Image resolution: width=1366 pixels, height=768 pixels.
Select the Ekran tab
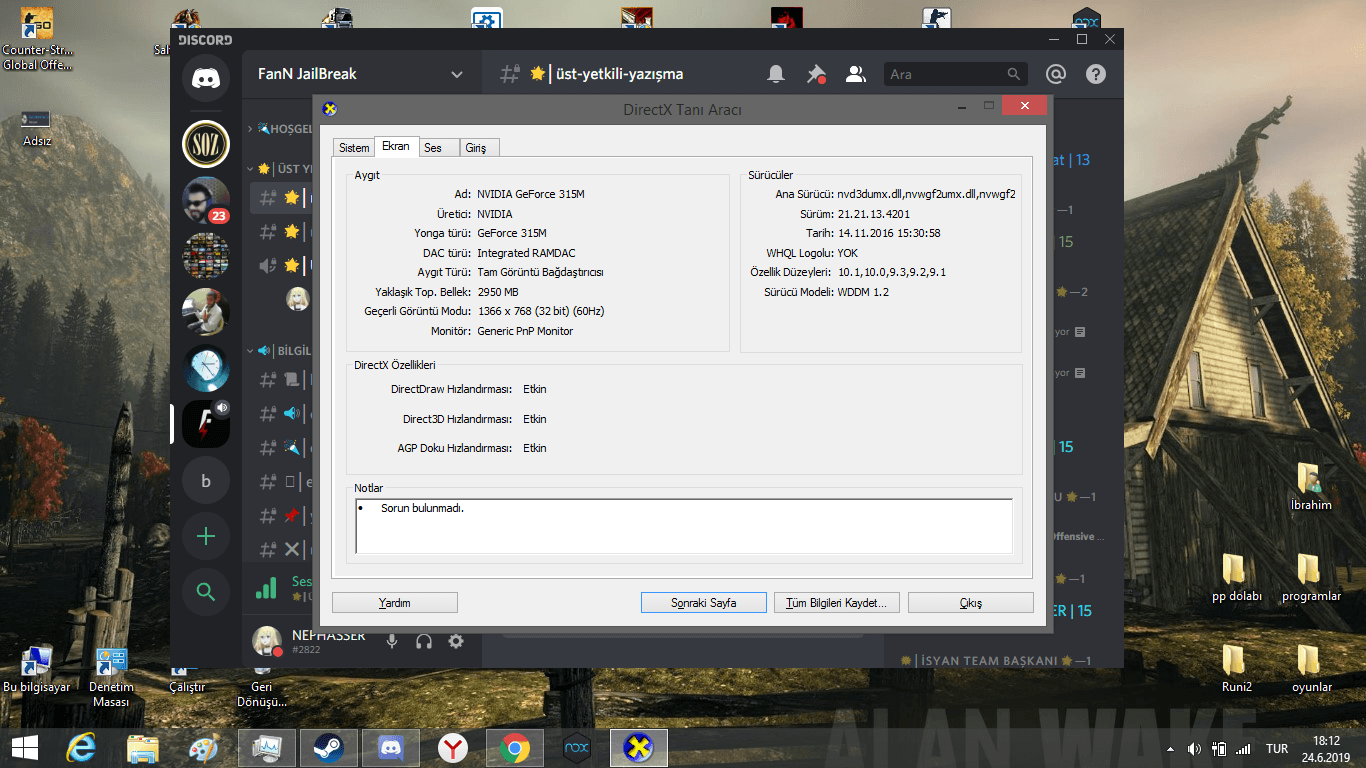click(x=396, y=146)
